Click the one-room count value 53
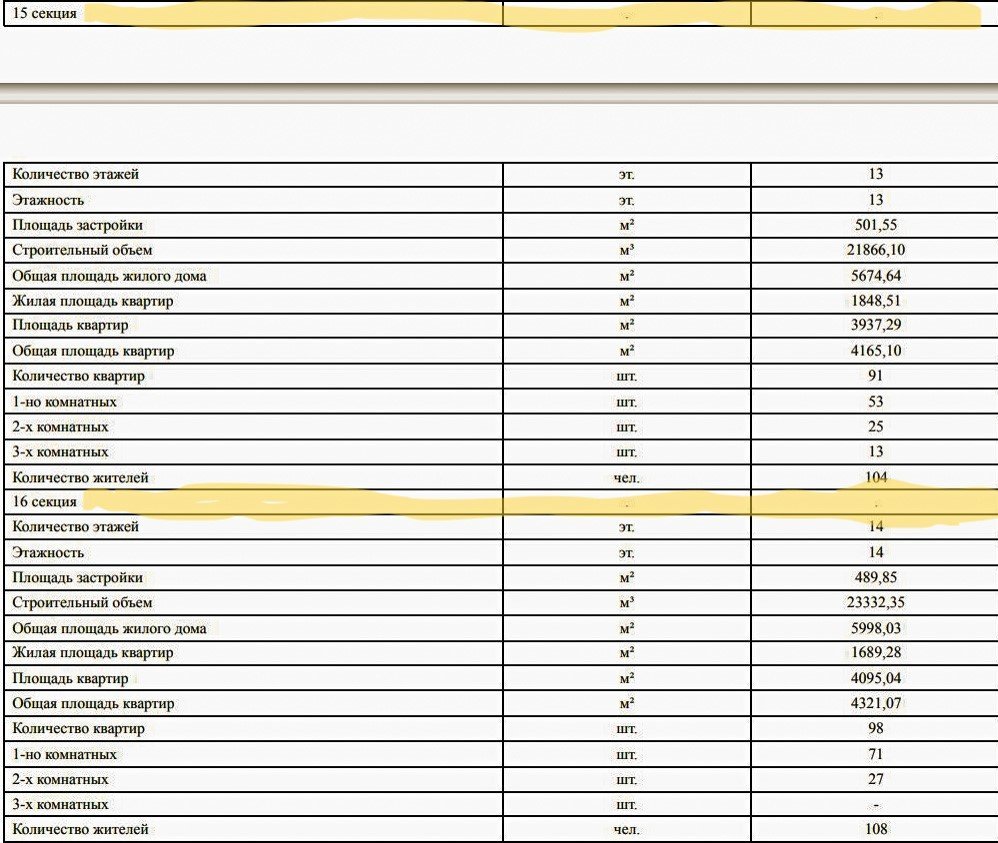 [x=876, y=402]
